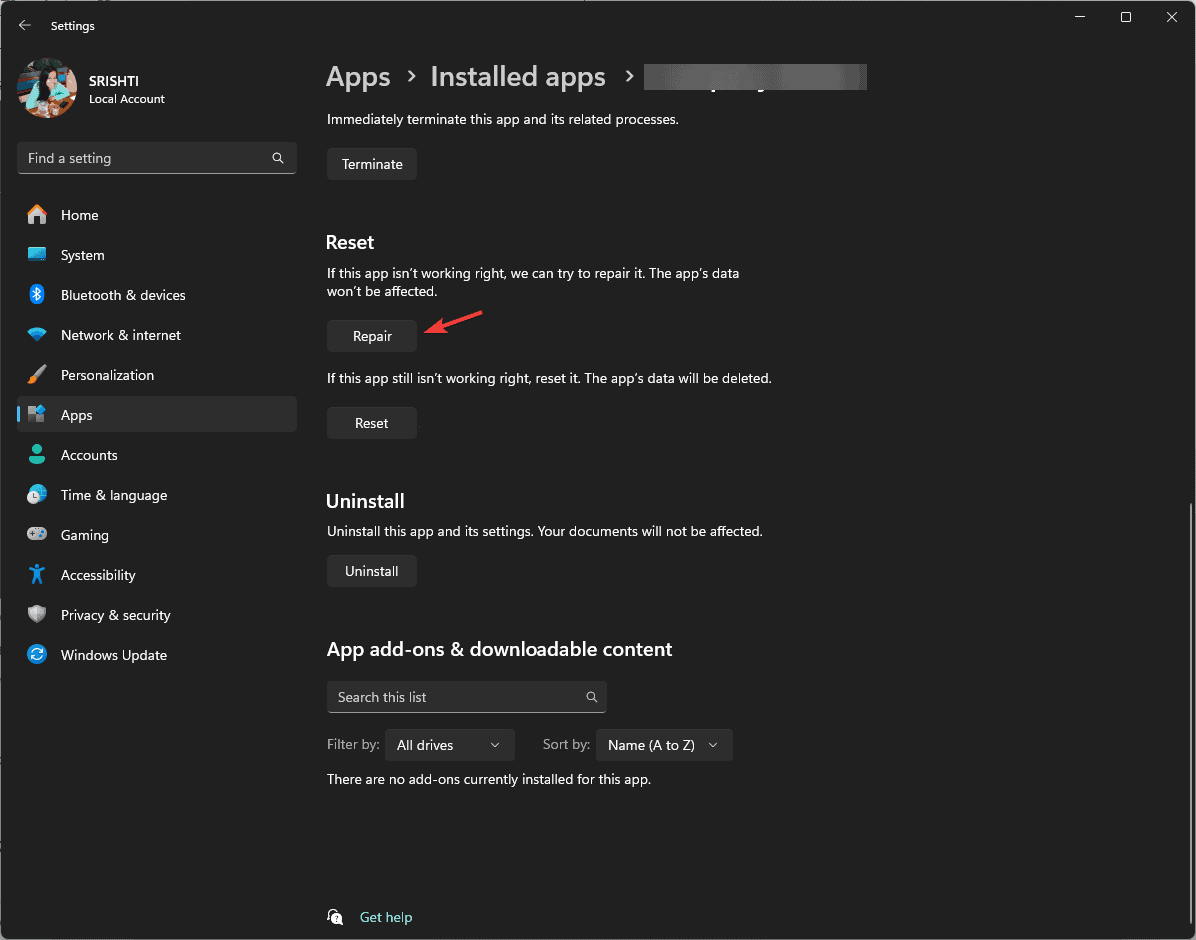This screenshot has width=1196, height=940.
Task: Open Windows Update settings
Action: point(113,654)
